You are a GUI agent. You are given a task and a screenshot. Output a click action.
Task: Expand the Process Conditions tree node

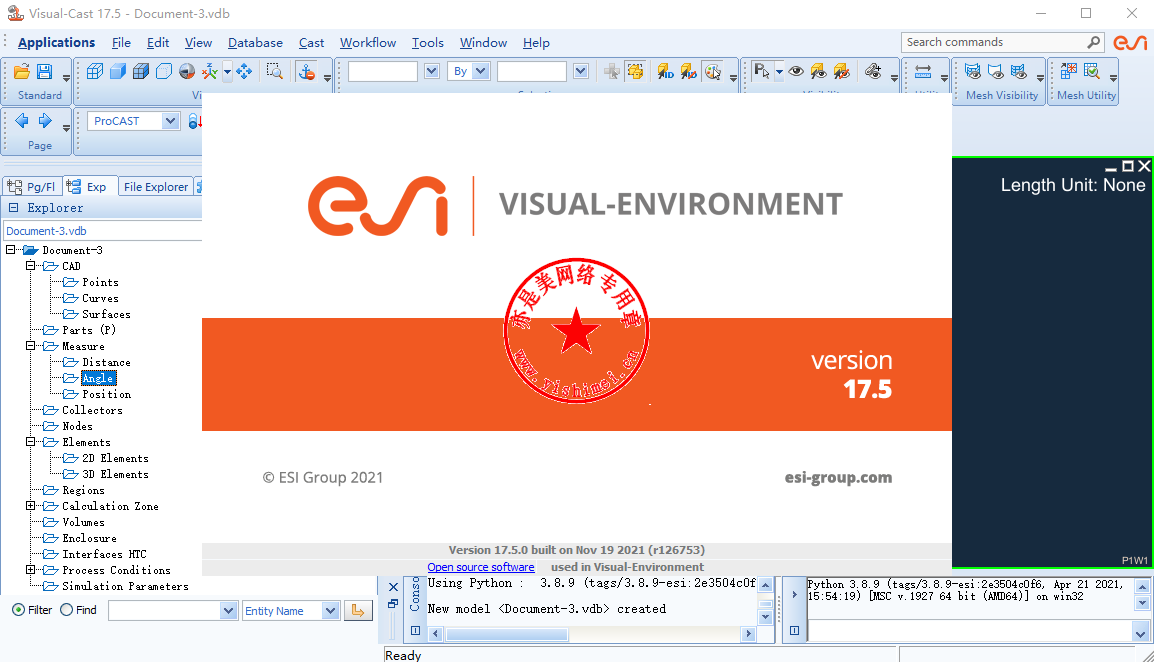click(x=30, y=570)
